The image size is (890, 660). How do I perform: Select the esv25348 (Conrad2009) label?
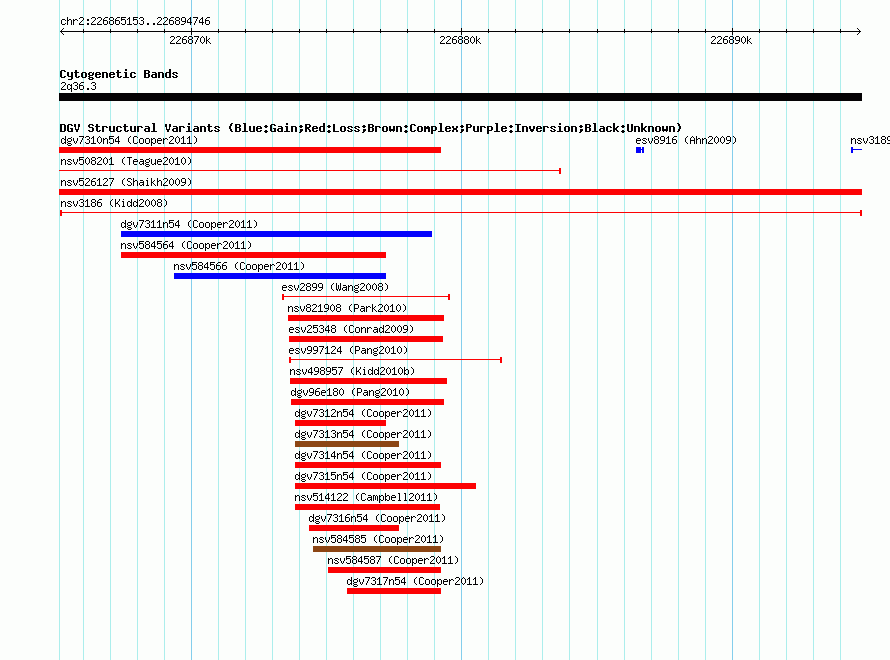point(351,329)
